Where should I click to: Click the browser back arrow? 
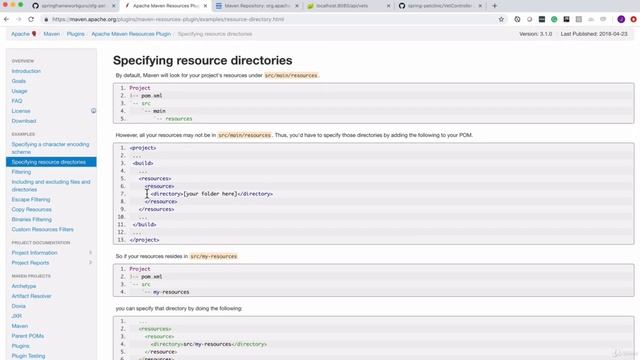coord(7,19)
